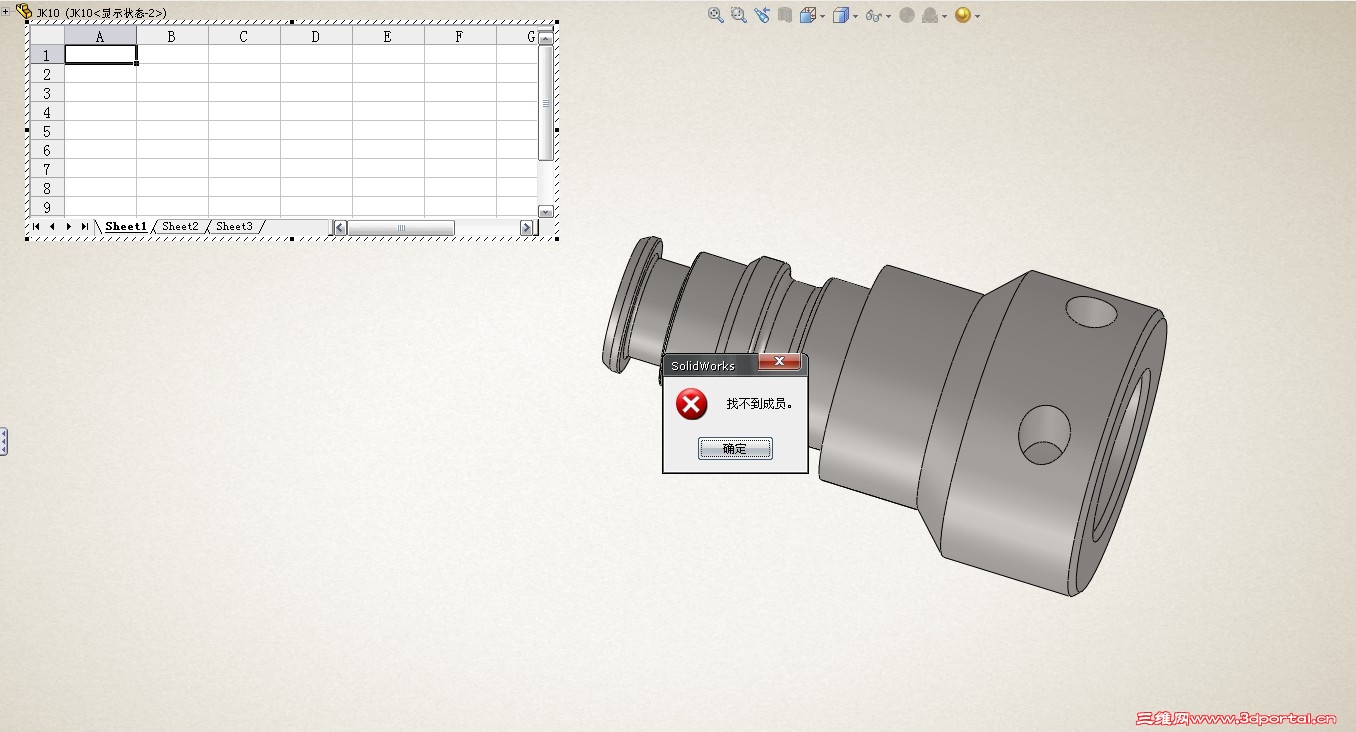Select row 7 header

pyautogui.click(x=47, y=169)
